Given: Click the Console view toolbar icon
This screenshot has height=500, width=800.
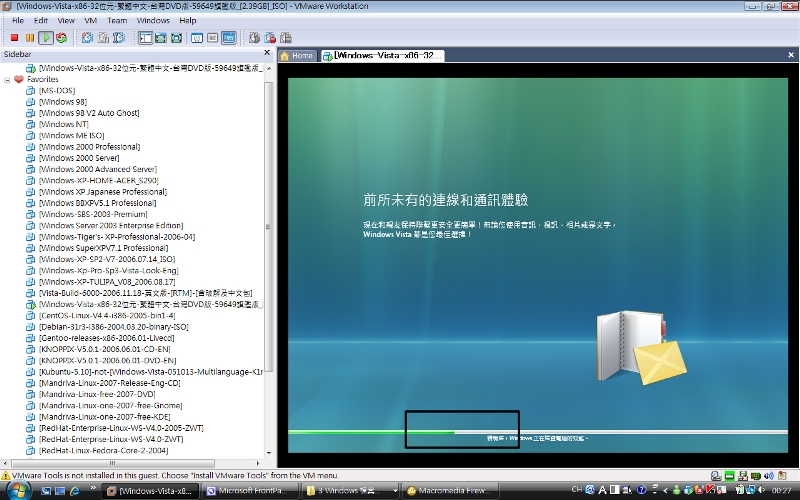Looking at the screenshot, I should 229,38.
